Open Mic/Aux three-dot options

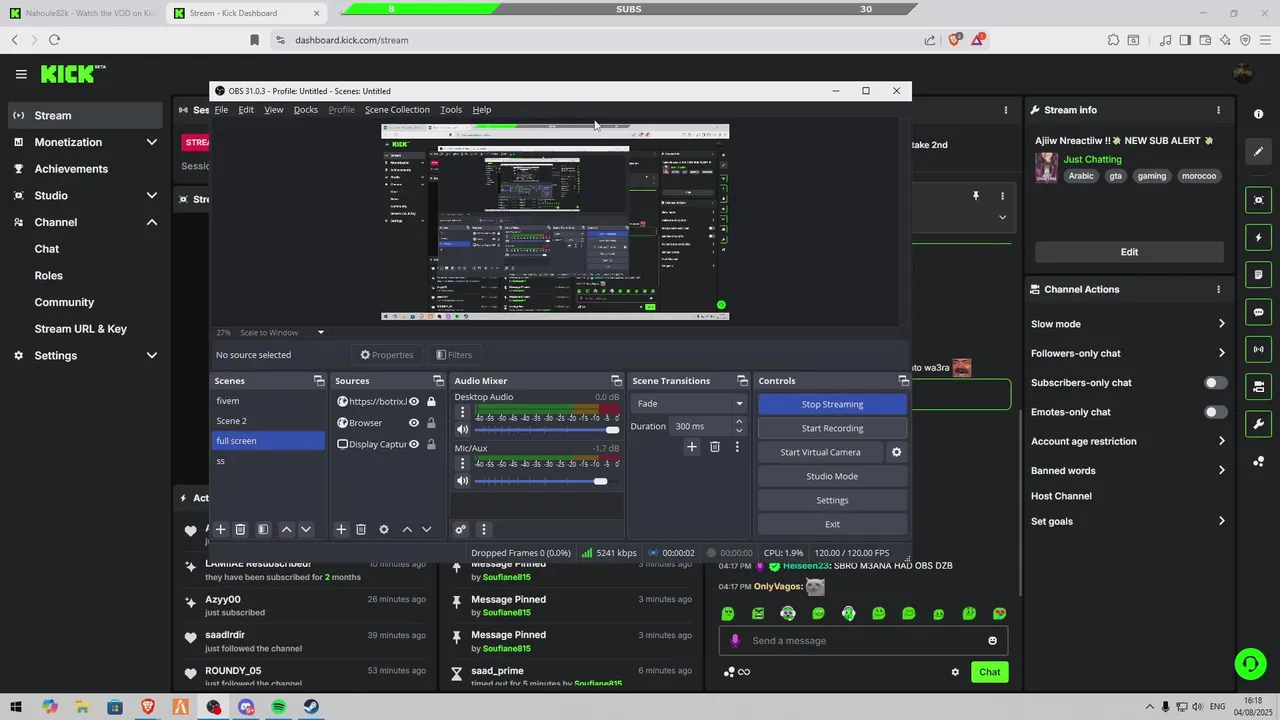[x=462, y=463]
